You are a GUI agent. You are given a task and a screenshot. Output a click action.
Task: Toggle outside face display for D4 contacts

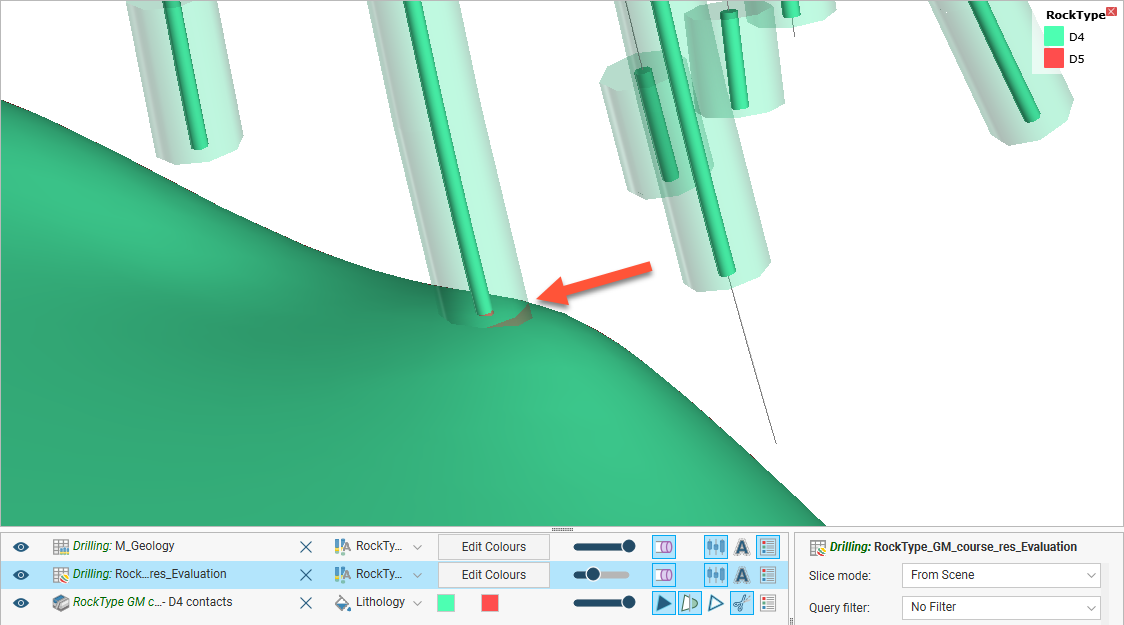pyautogui.click(x=689, y=603)
